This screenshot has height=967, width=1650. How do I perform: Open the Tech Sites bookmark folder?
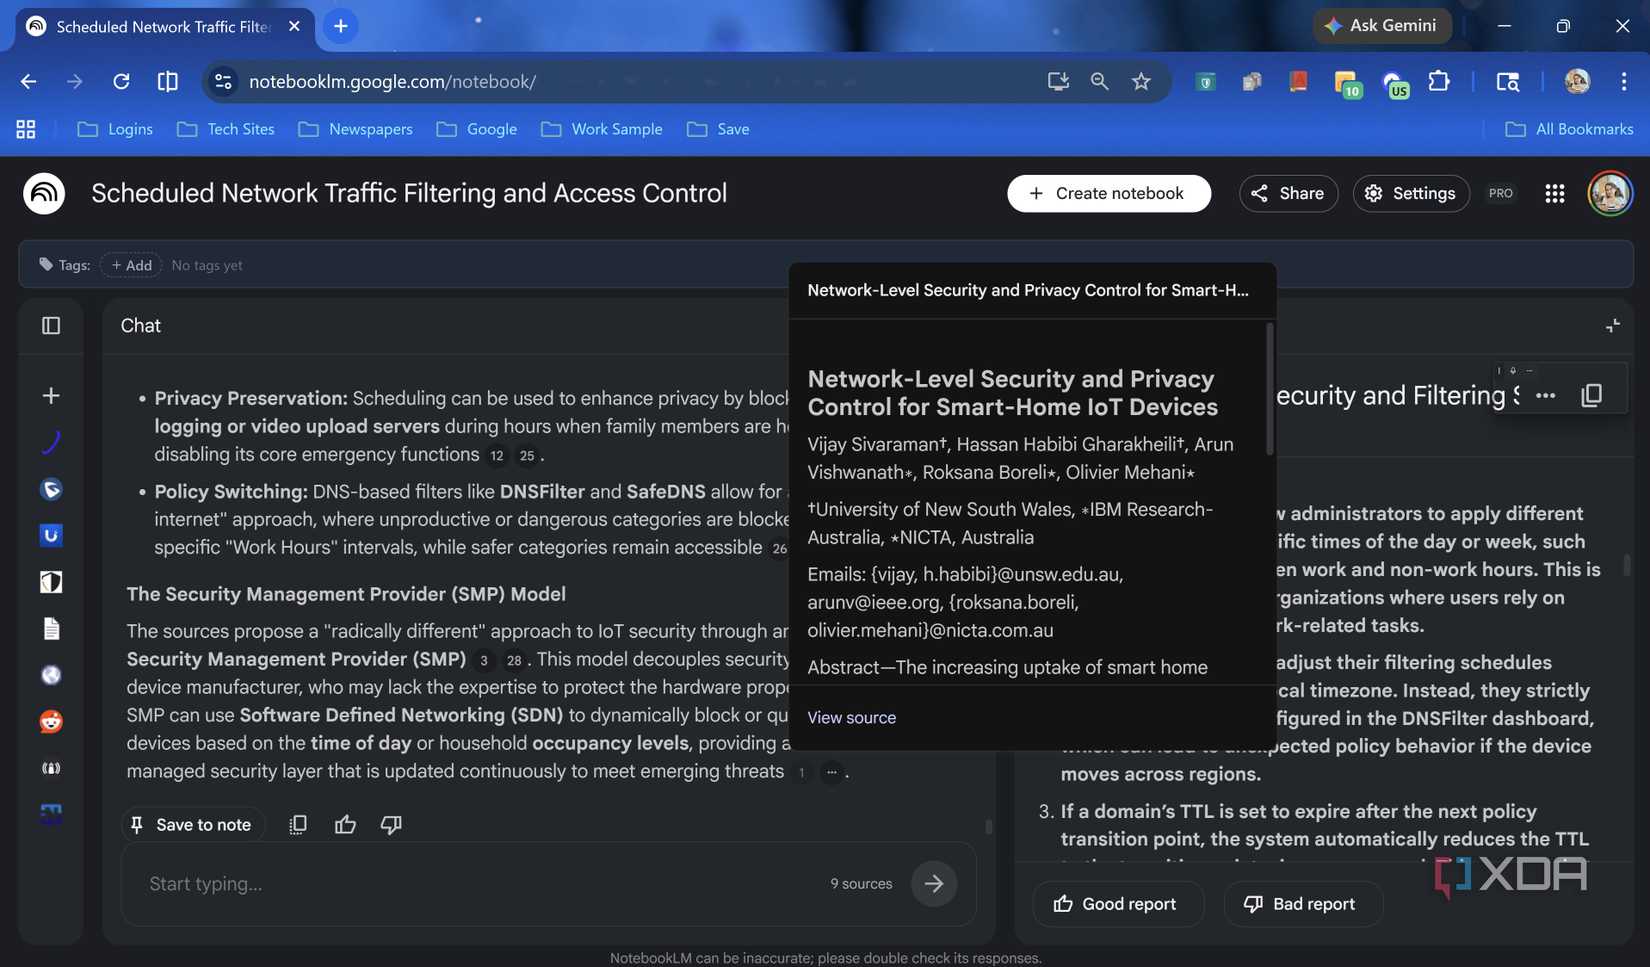coord(226,129)
